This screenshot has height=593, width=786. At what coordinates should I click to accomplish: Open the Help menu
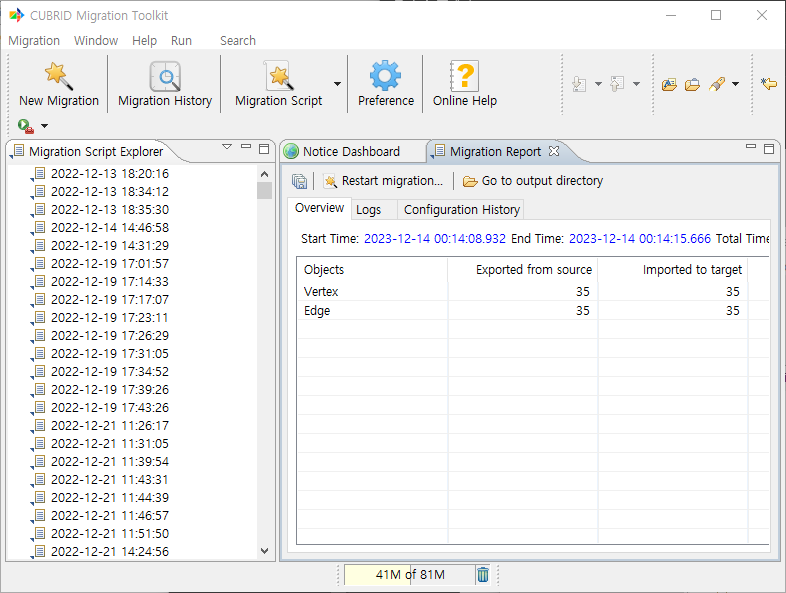(144, 41)
